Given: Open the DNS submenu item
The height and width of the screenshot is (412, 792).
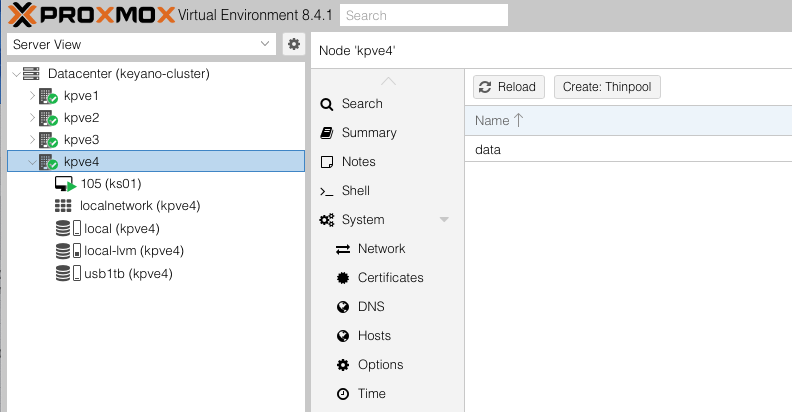Looking at the screenshot, I should 371,306.
